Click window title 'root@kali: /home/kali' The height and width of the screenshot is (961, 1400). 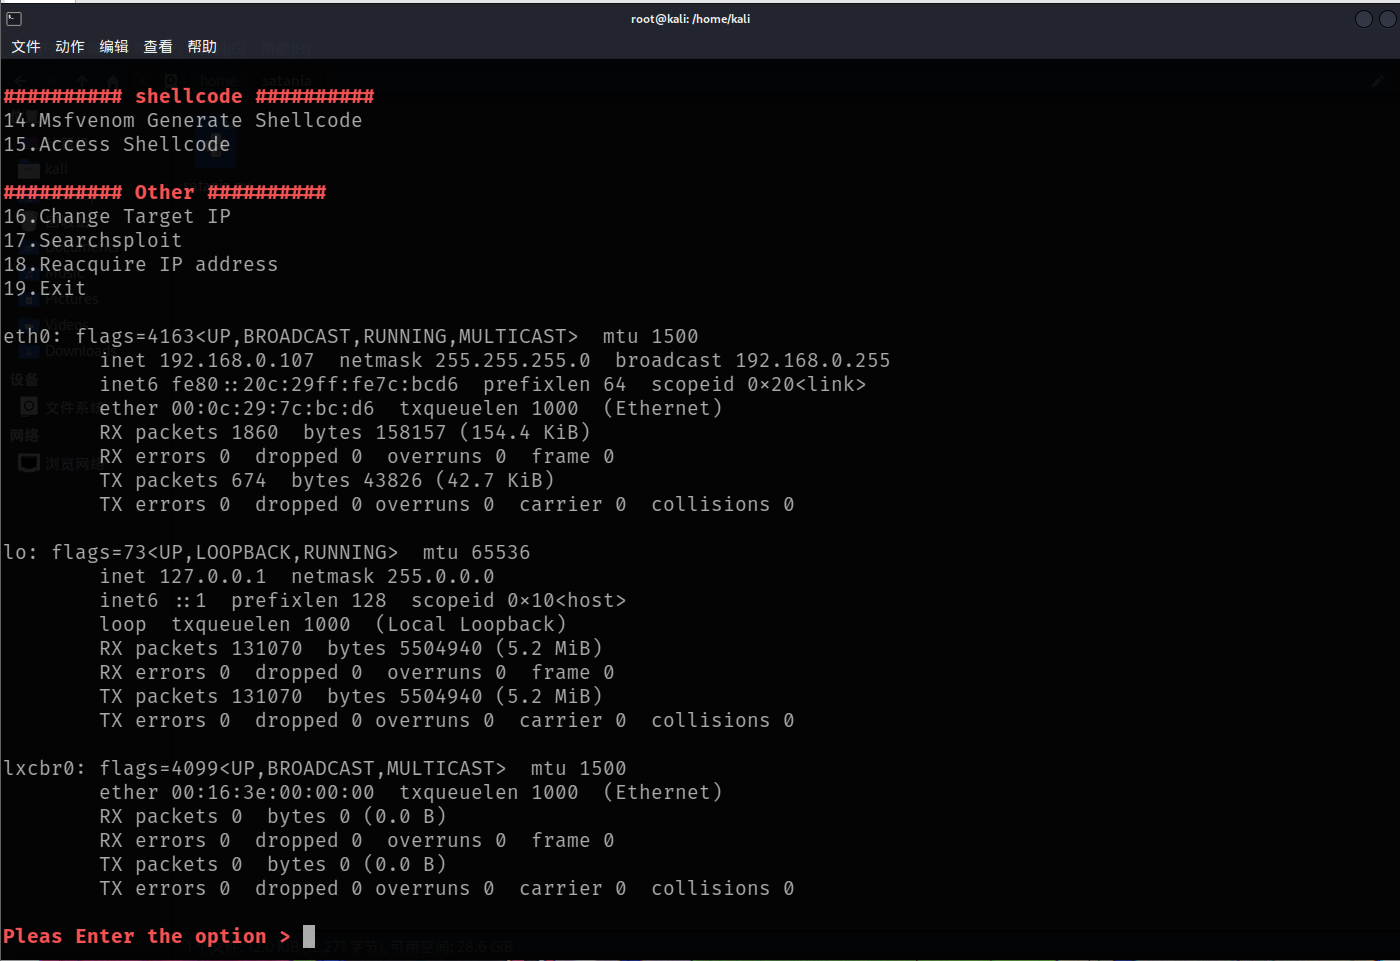[x=690, y=19]
